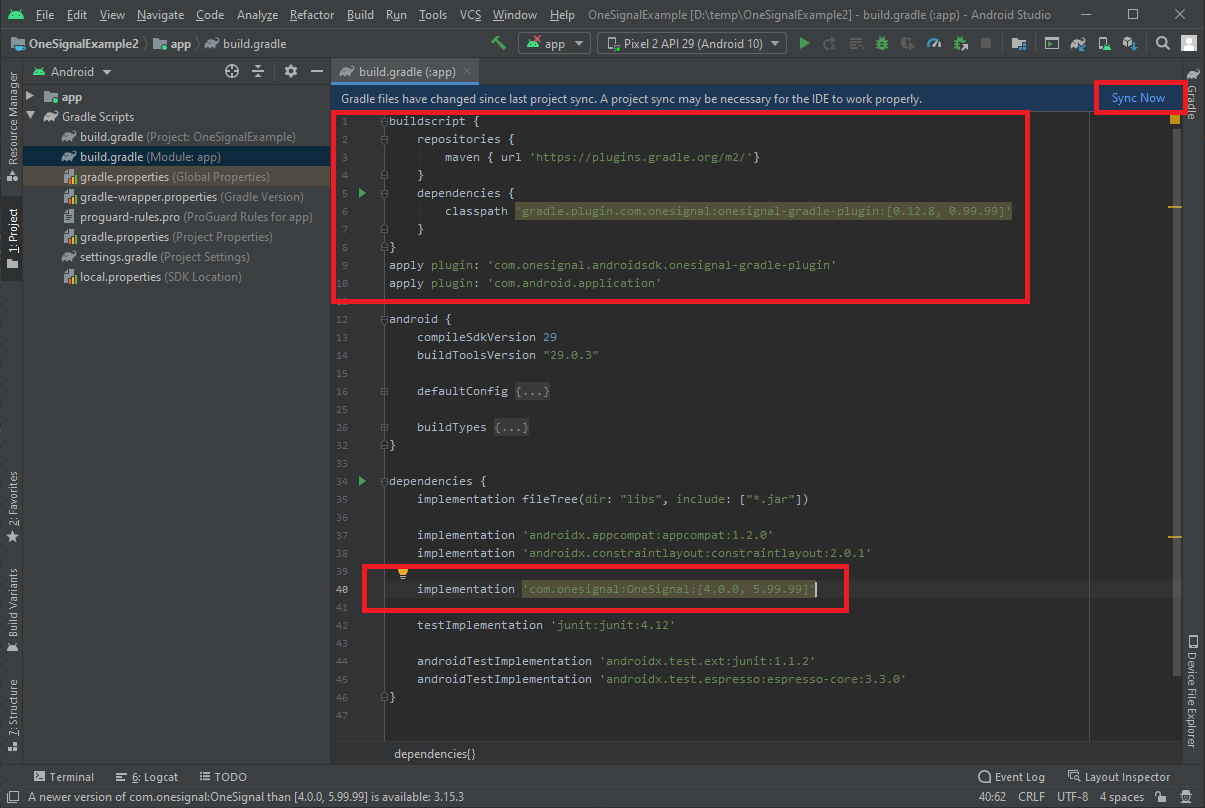
Task: Click the user account avatar icon
Action: click(1188, 43)
